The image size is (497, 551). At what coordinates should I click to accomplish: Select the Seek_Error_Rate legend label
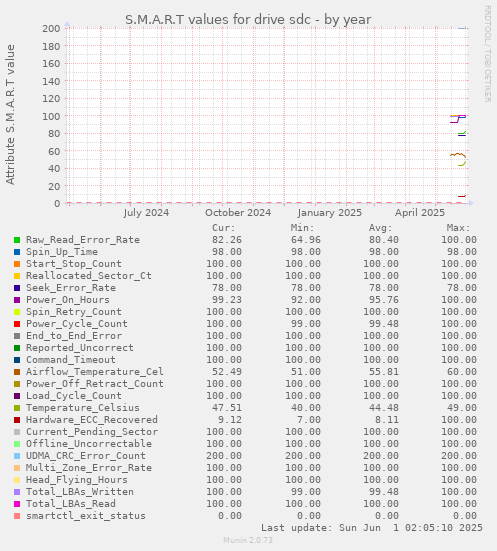pyautogui.click(x=71, y=288)
